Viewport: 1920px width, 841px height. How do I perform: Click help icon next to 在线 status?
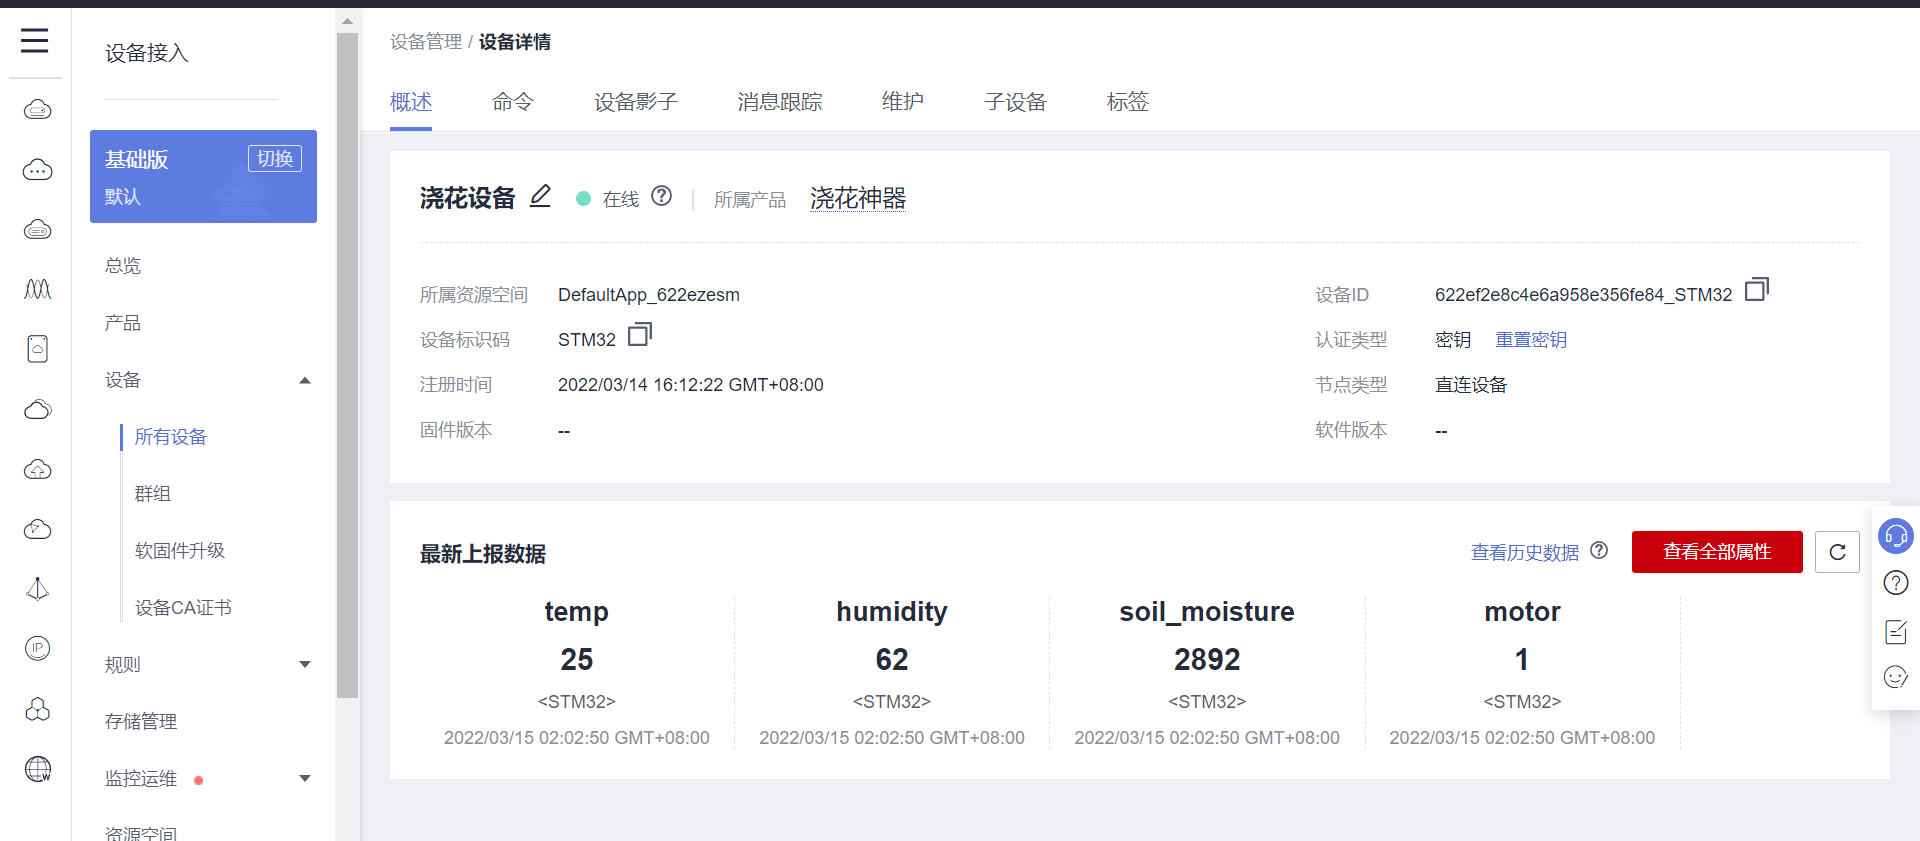[x=662, y=196]
